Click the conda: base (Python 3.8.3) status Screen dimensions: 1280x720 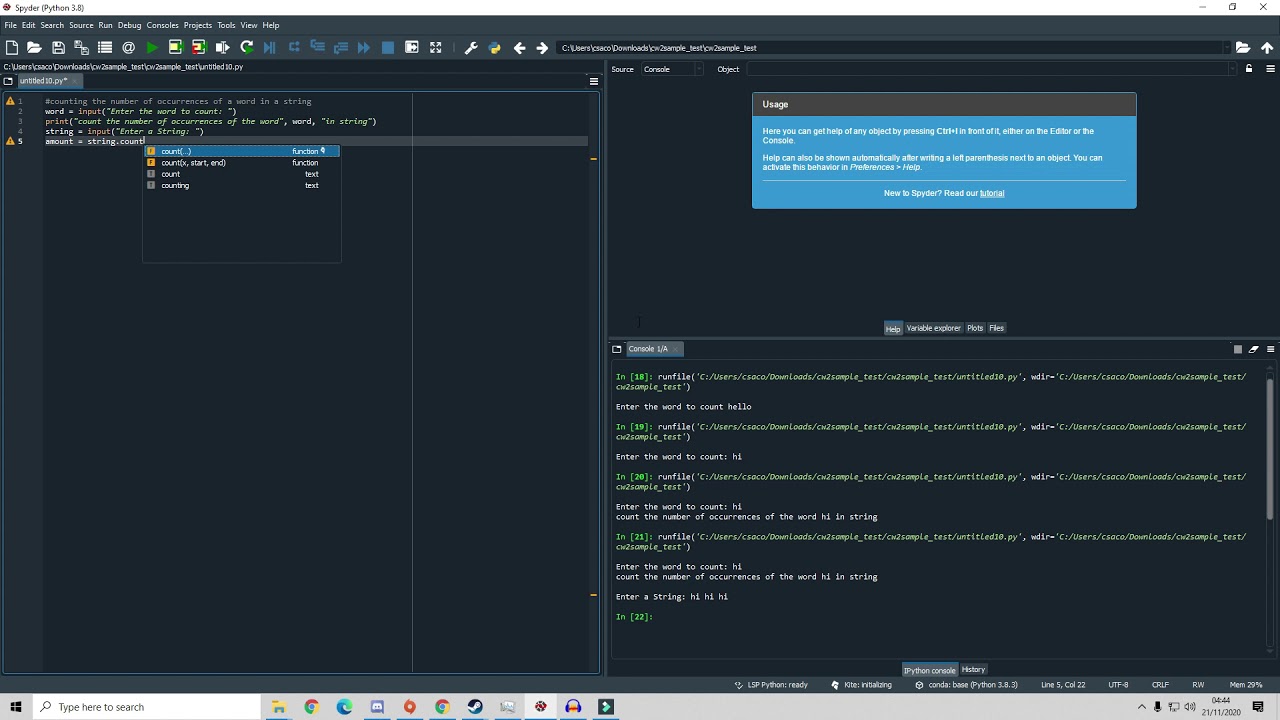[966, 685]
